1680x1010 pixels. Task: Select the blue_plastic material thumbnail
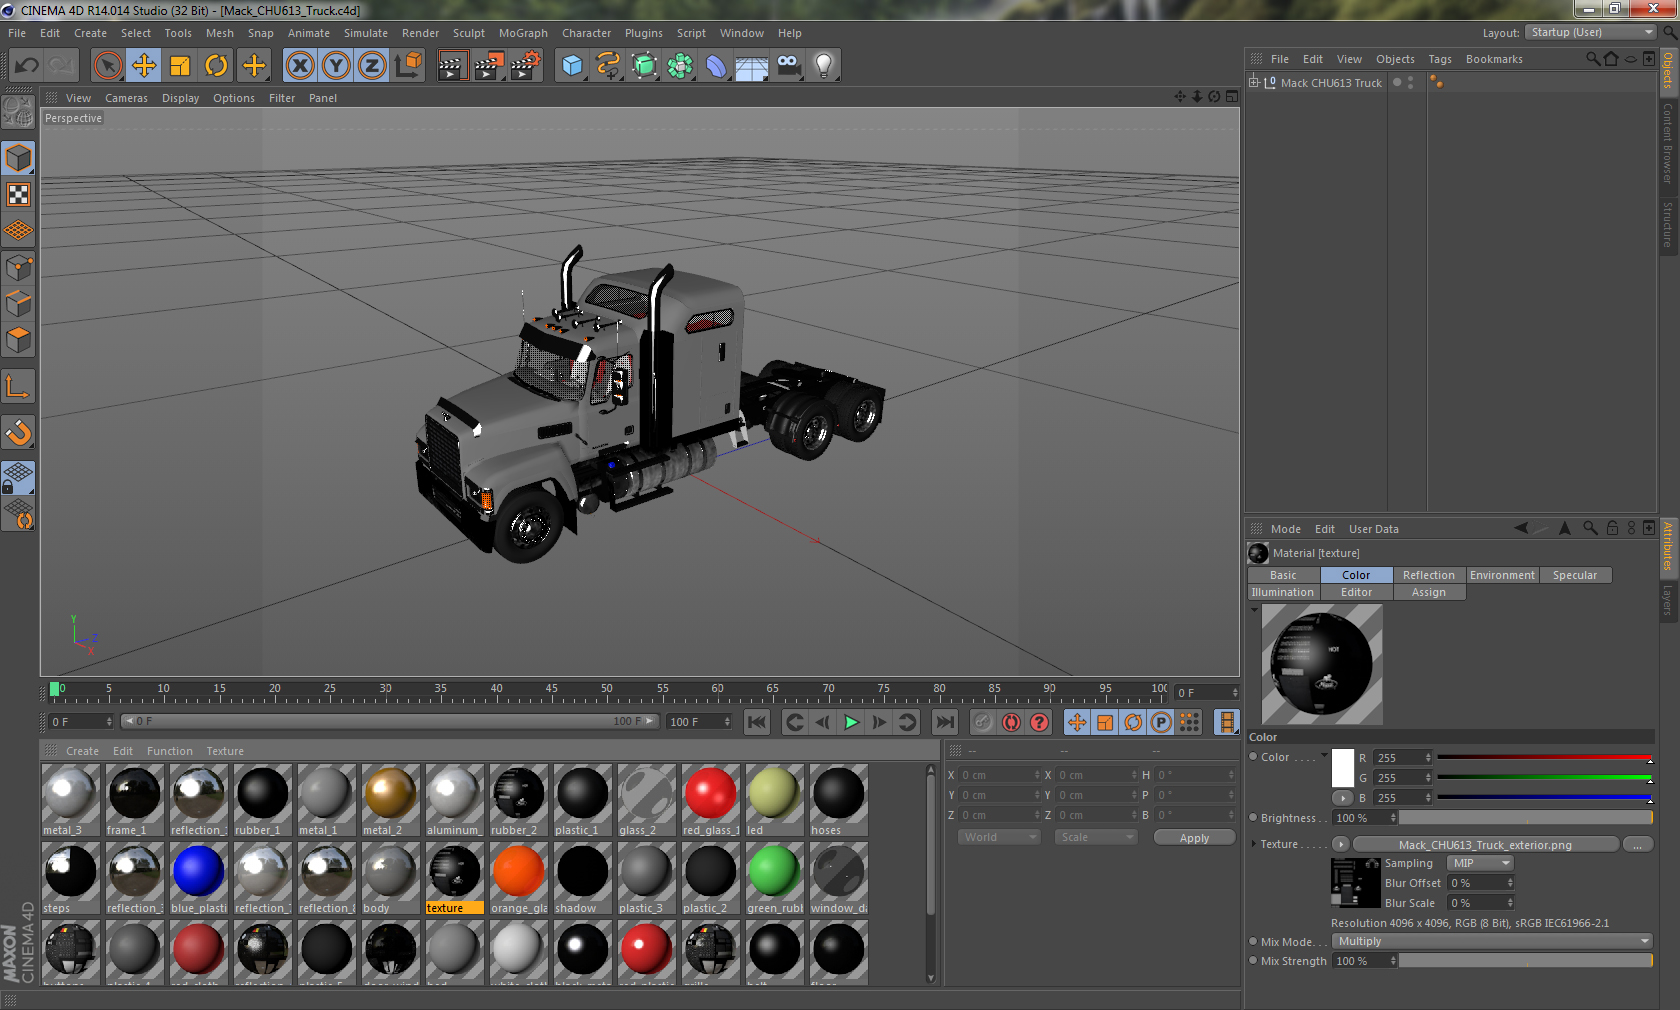coord(199,878)
